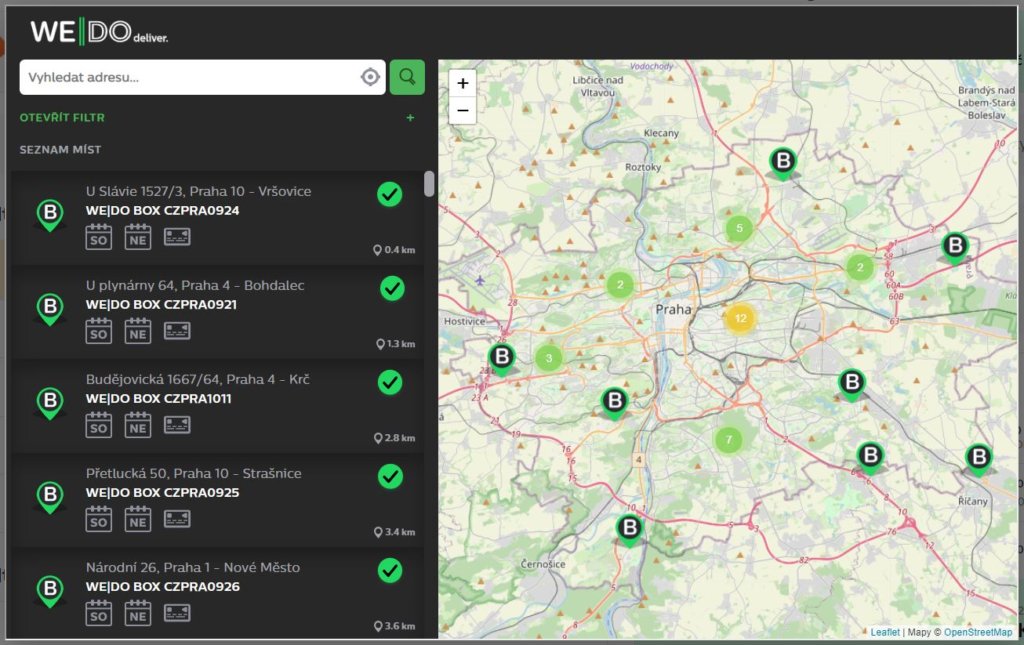This screenshot has height=645, width=1024.
Task: Focus the Vyhledat adresu search field
Action: (x=202, y=77)
